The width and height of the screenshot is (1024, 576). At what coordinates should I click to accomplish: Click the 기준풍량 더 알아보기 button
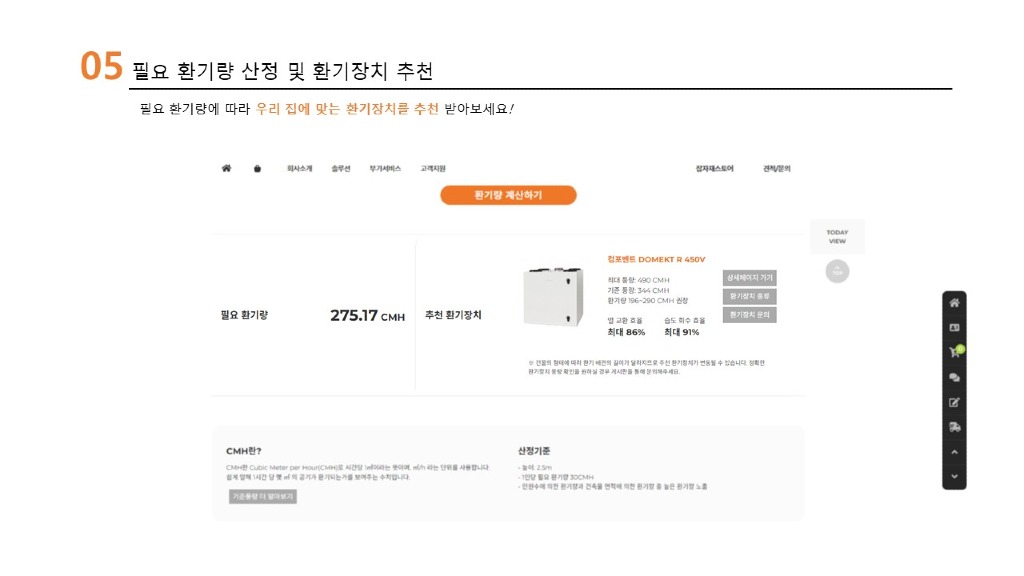pos(262,496)
